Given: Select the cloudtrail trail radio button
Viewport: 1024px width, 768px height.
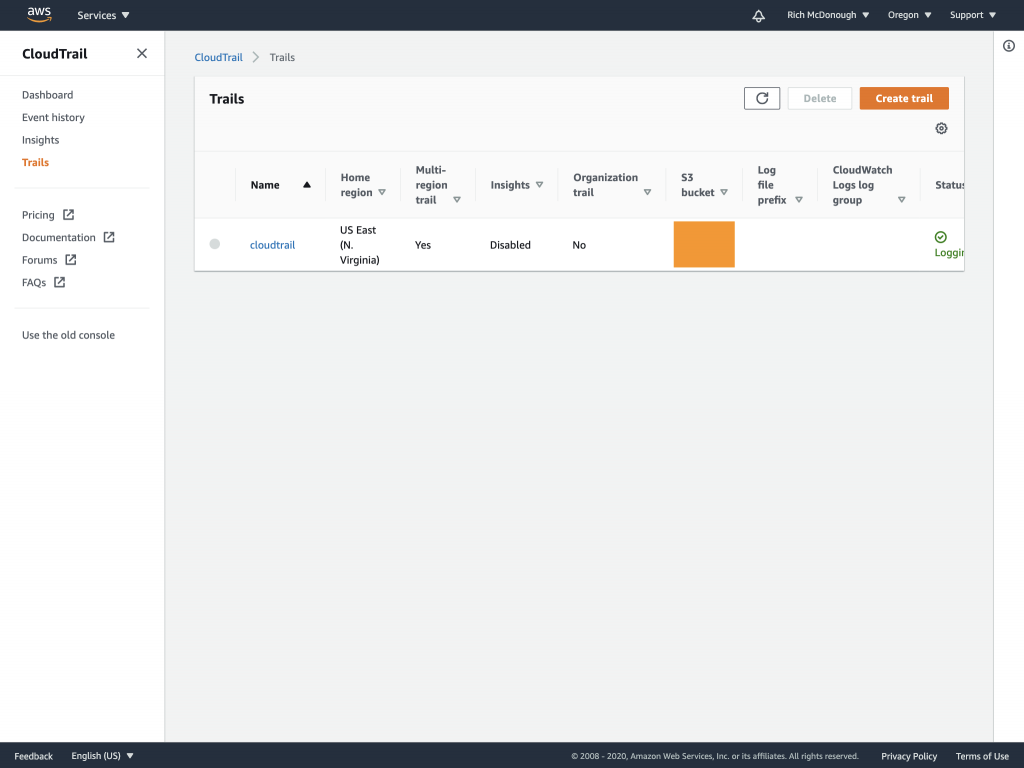Looking at the screenshot, I should (x=214, y=243).
